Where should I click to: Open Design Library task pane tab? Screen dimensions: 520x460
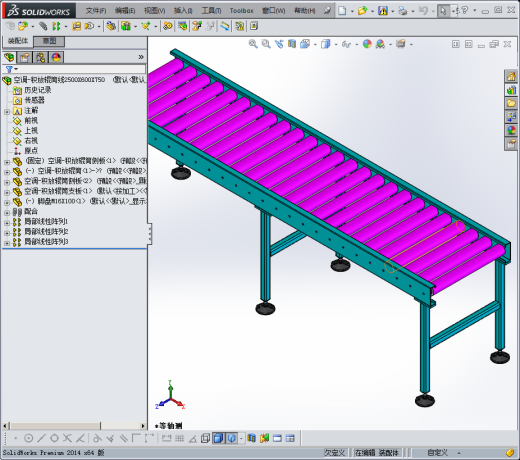tap(511, 90)
